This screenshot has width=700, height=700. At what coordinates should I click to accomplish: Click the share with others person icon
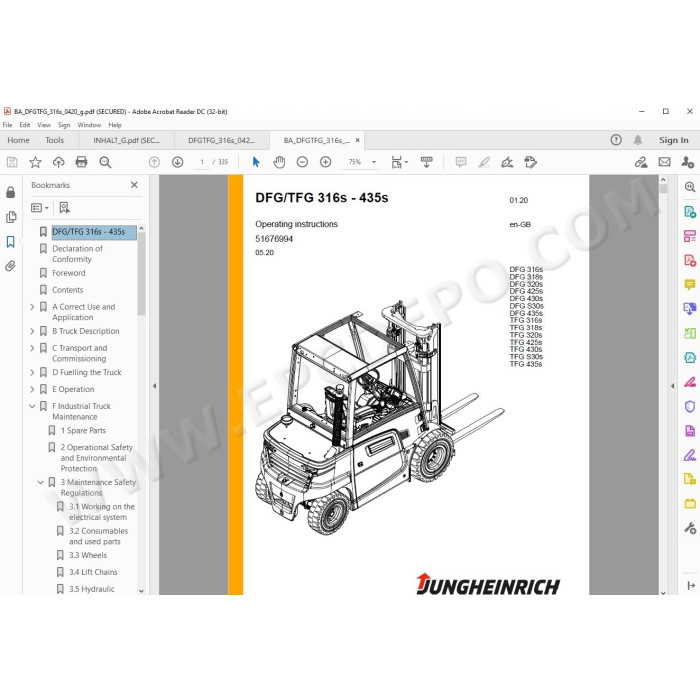point(688,162)
